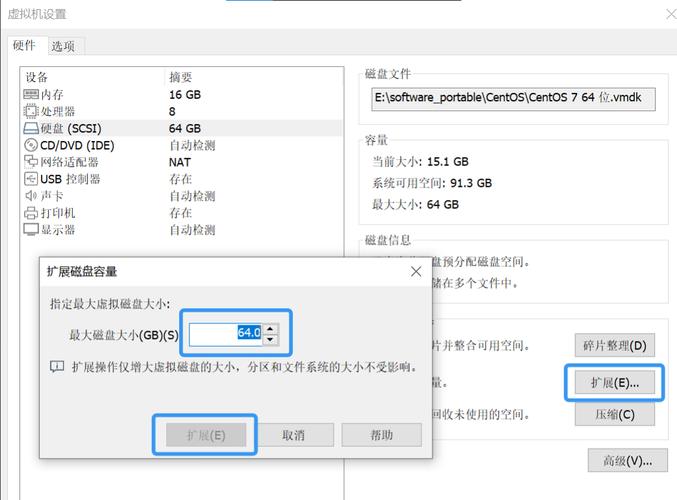Select 存在 in the USB 控制器 row

180,179
